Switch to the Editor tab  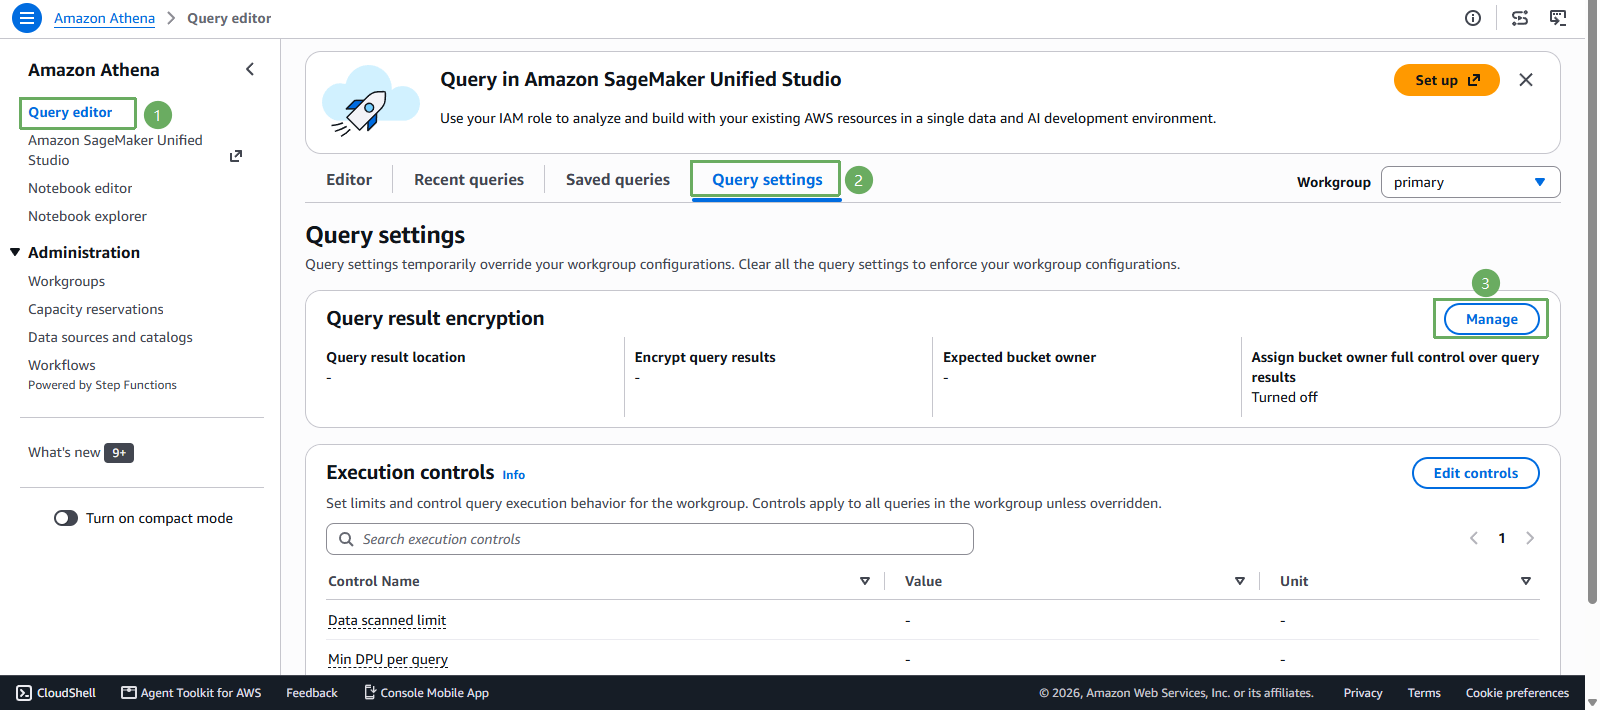tap(349, 180)
